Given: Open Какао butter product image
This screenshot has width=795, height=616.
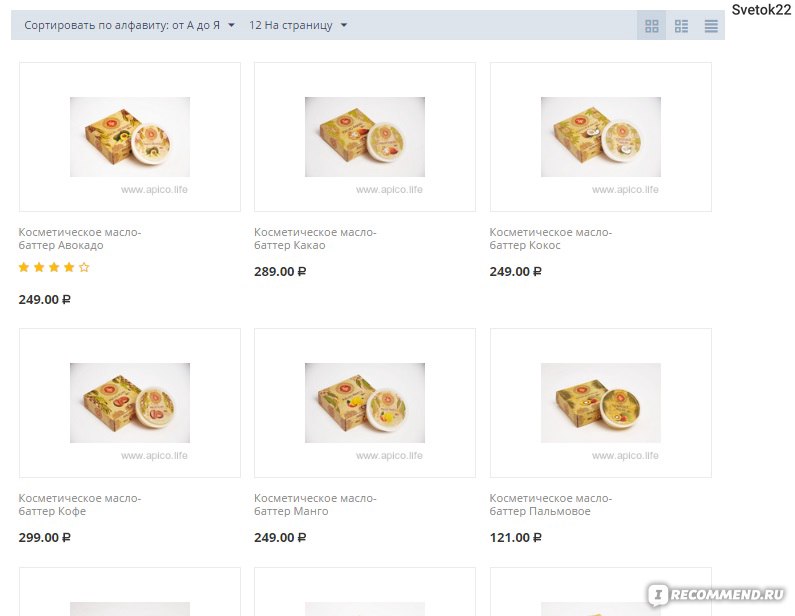Looking at the screenshot, I should tap(365, 137).
